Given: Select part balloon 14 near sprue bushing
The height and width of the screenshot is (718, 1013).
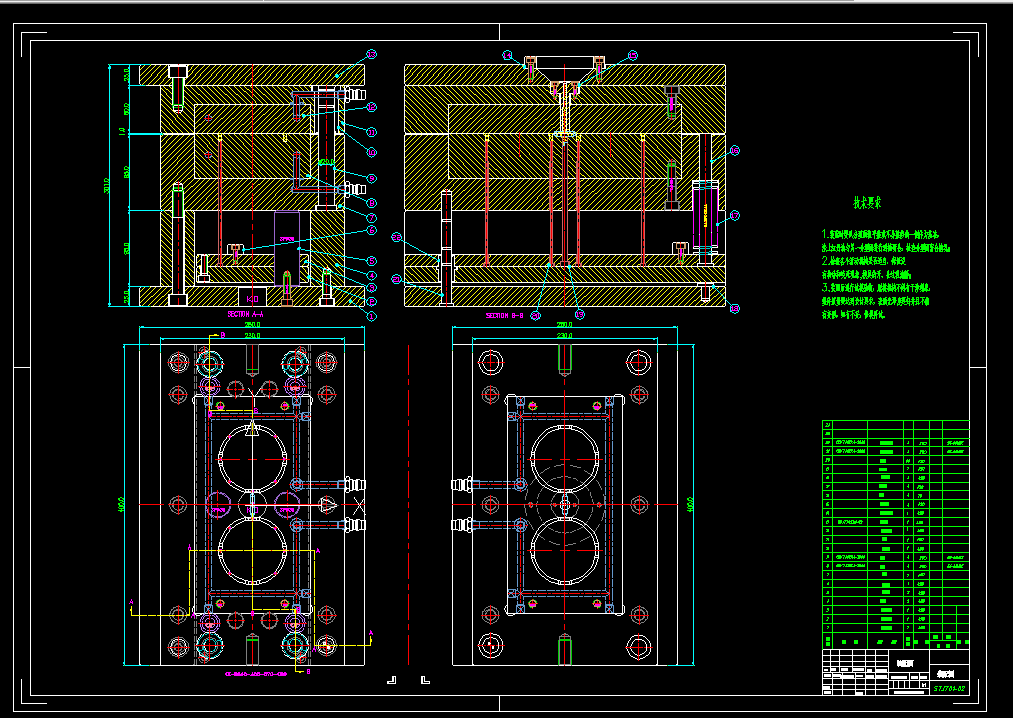Looking at the screenshot, I should (x=507, y=56).
